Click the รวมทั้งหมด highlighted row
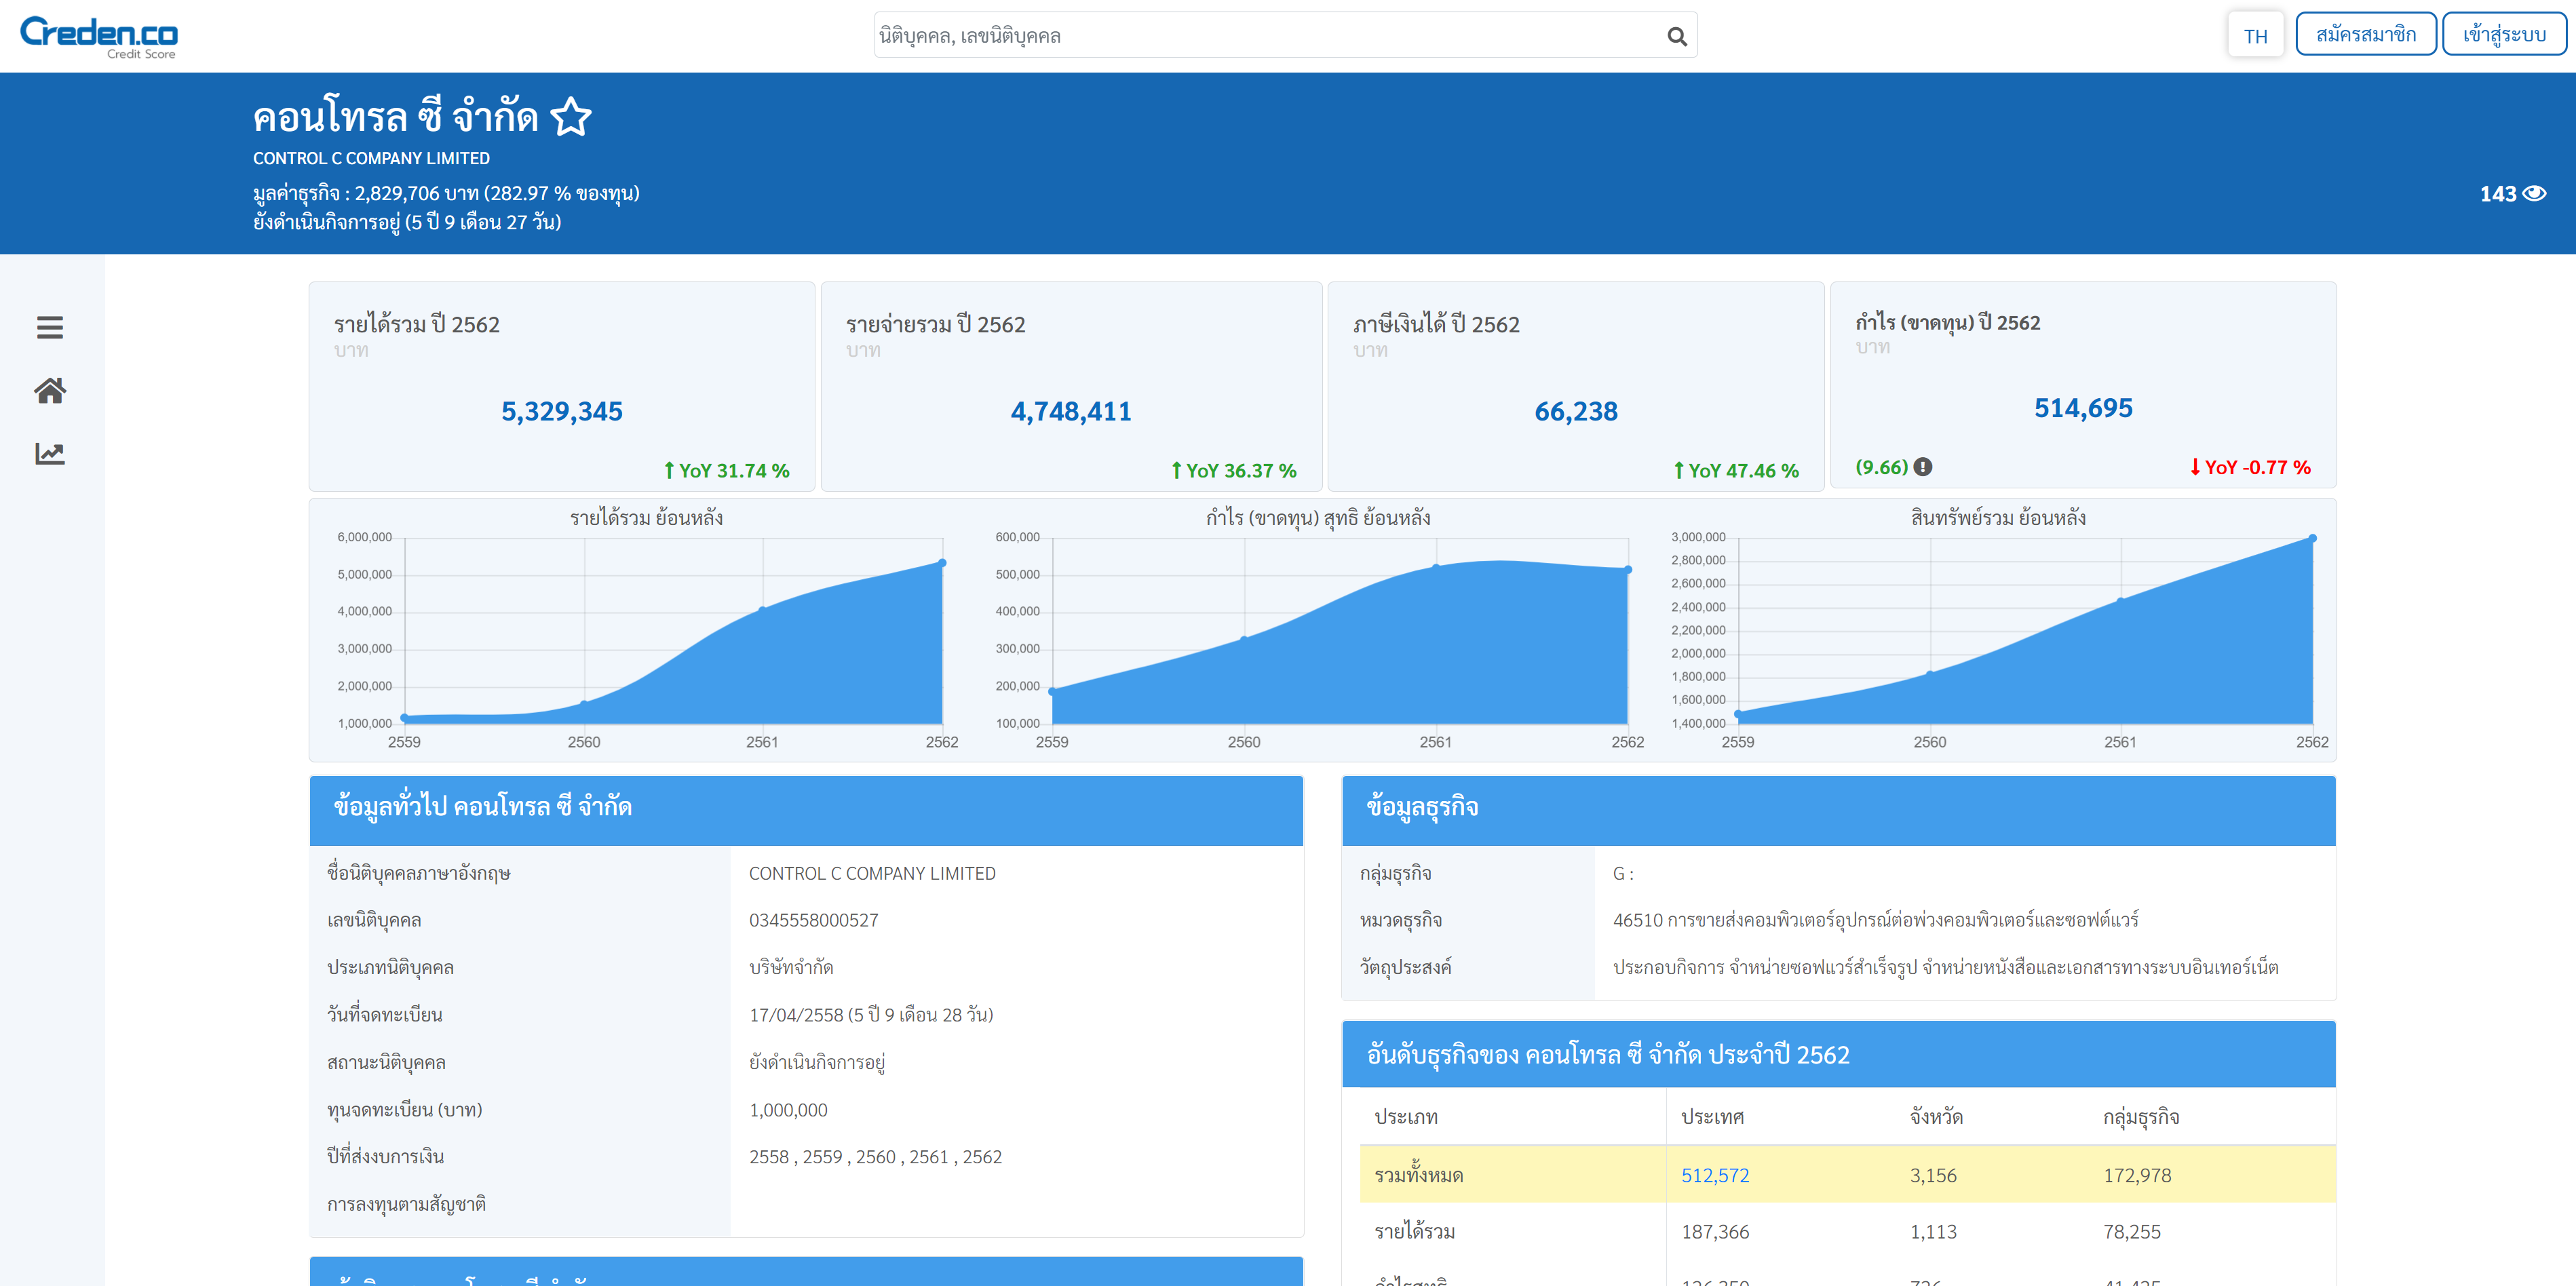This screenshot has height=1286, width=2576. (1847, 1175)
